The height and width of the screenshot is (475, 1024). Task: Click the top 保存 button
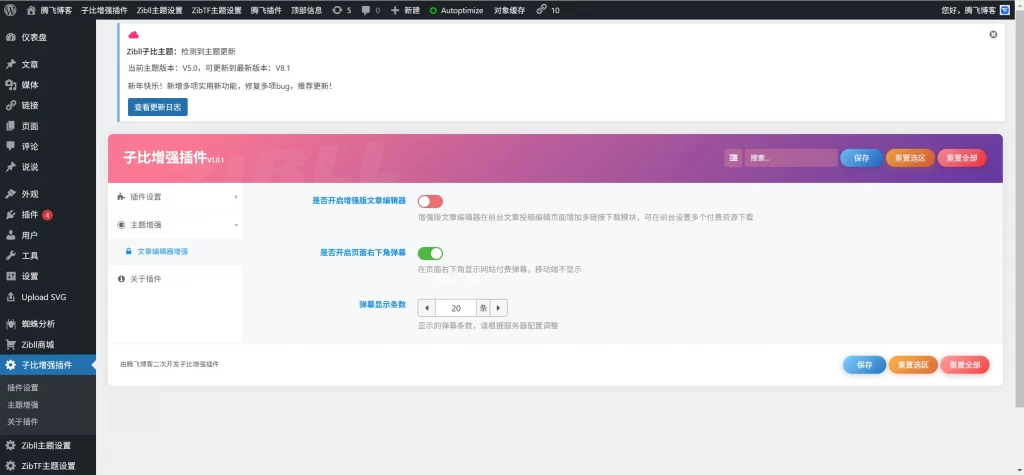861,158
